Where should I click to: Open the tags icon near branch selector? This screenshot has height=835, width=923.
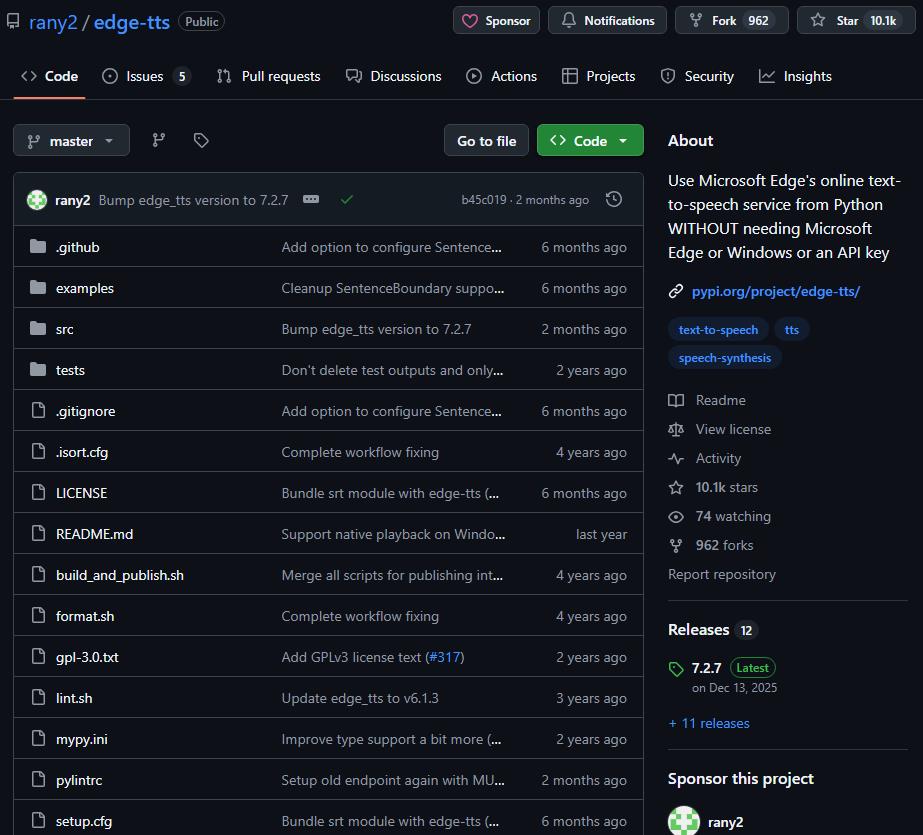201,141
